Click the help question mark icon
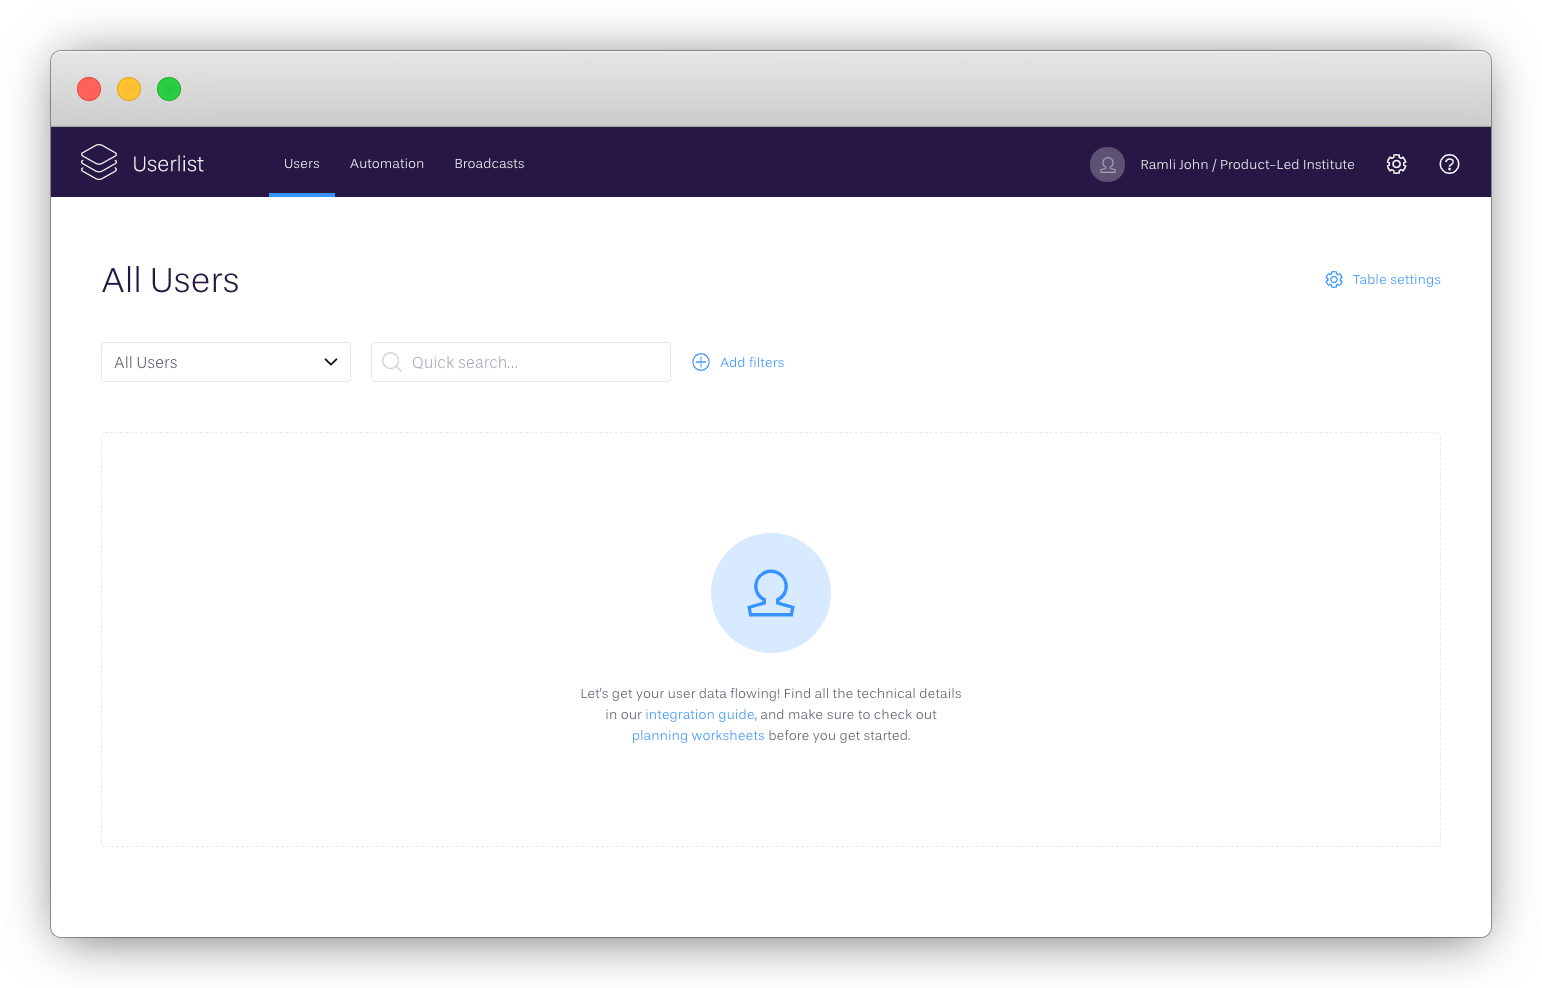Screen dimensions: 1542x988 1449,164
